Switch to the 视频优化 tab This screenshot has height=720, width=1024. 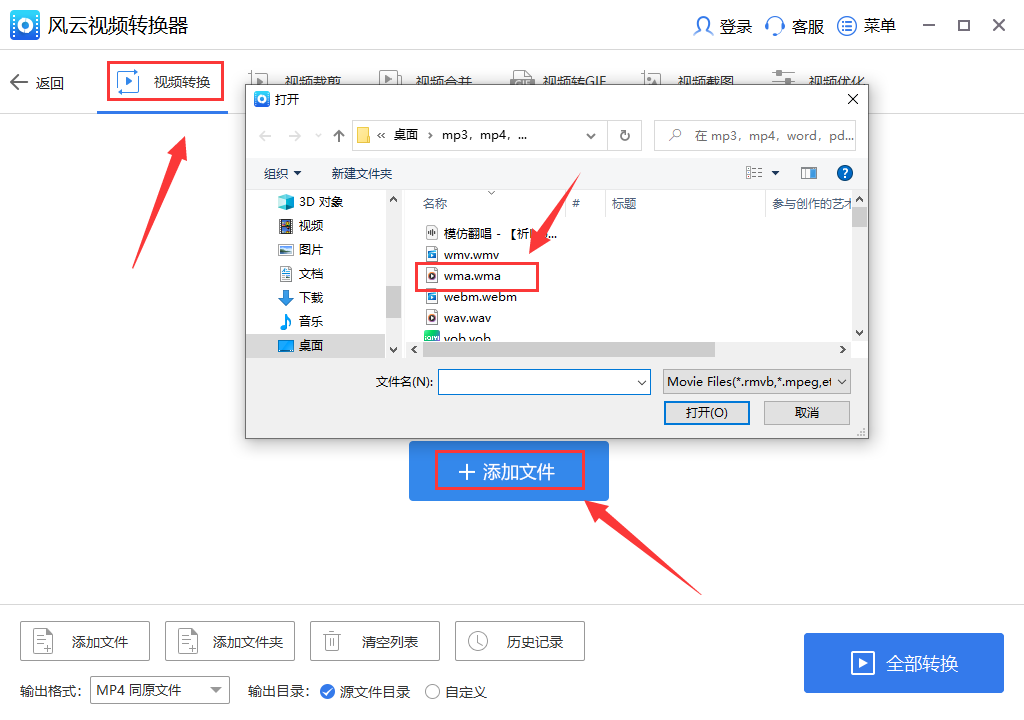(x=818, y=79)
